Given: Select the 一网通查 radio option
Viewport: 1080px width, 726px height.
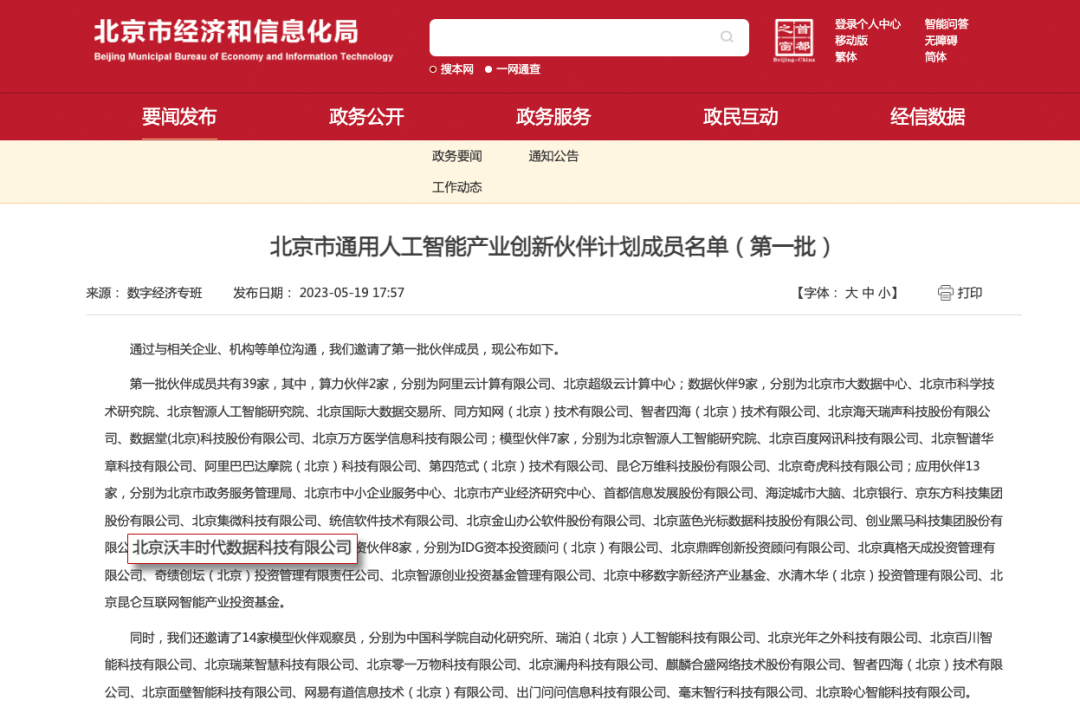Looking at the screenshot, I should [488, 70].
